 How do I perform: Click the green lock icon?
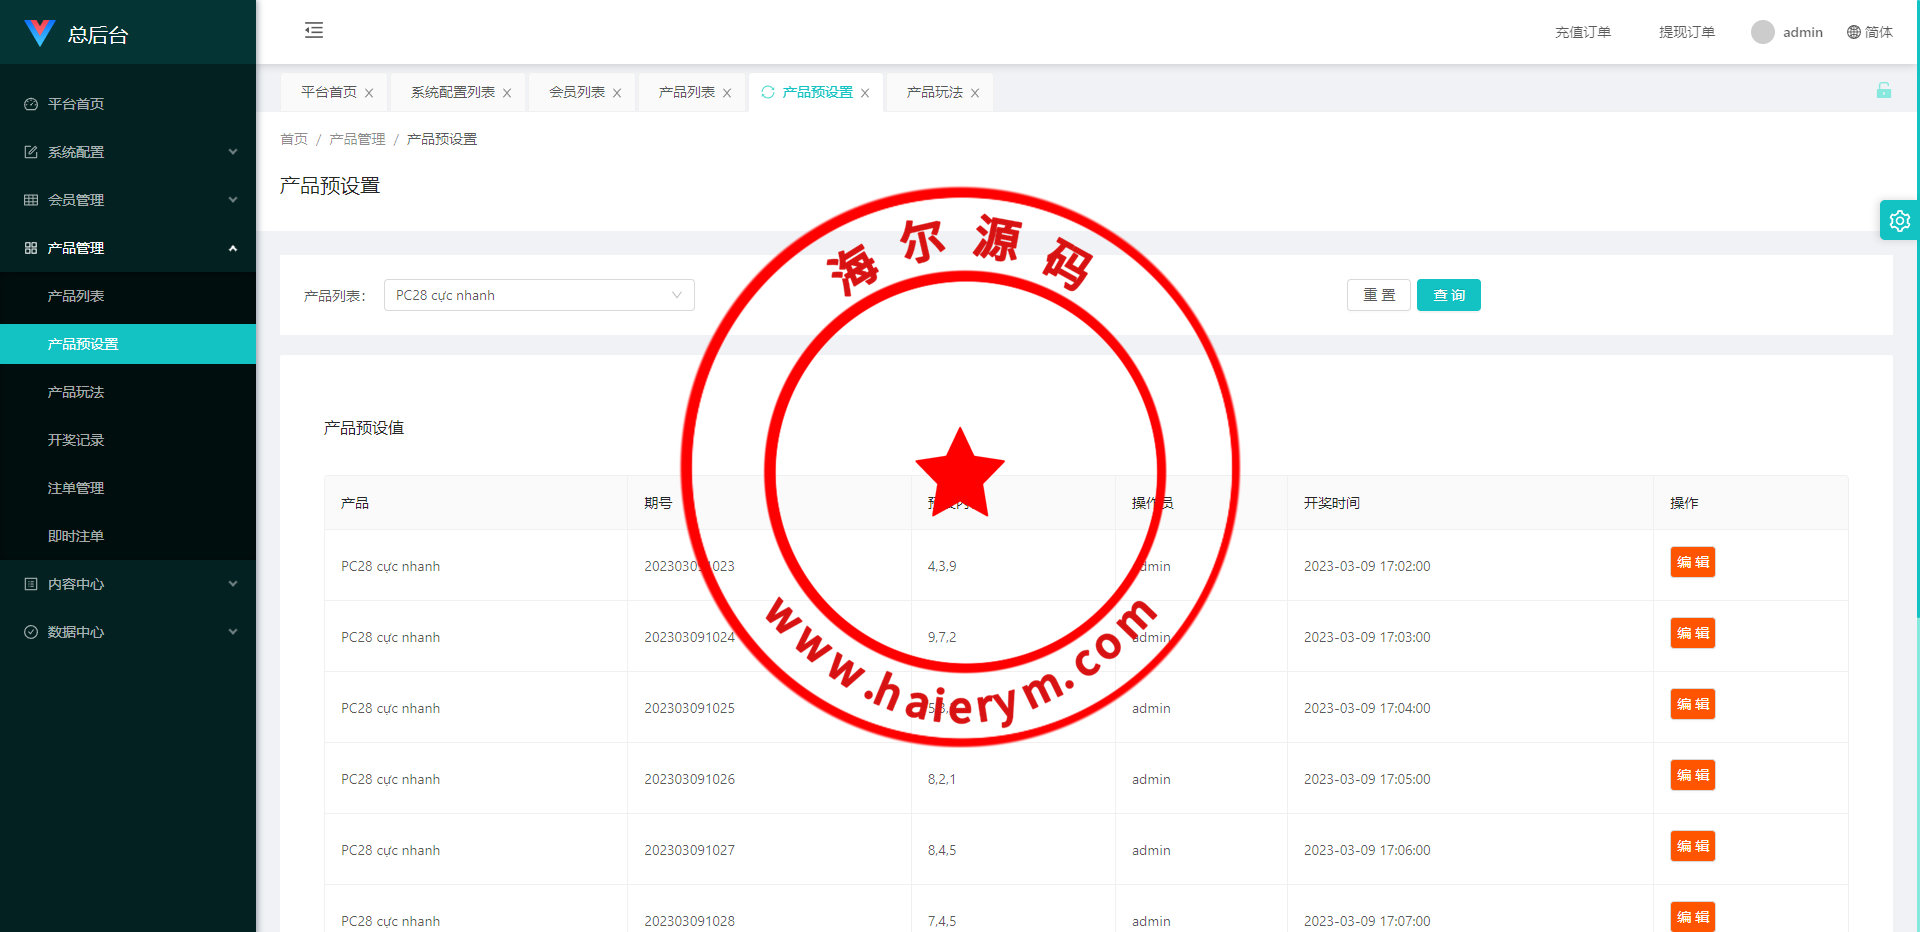pos(1883,91)
